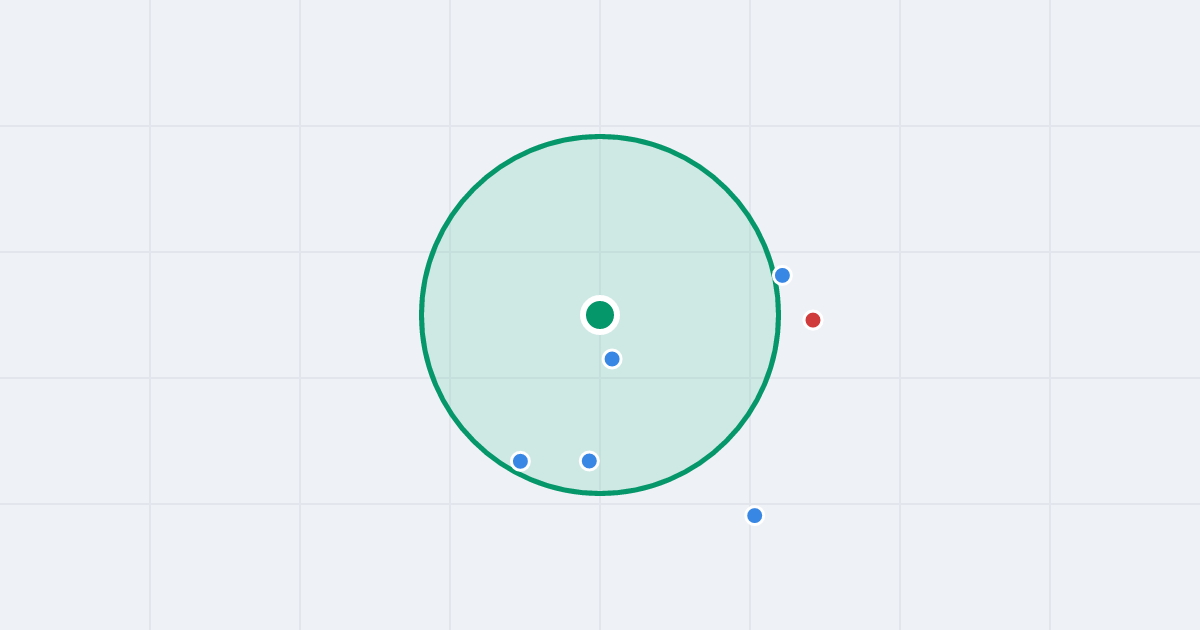Click the shaded area between the two bottom blue dots

coord(555,461)
